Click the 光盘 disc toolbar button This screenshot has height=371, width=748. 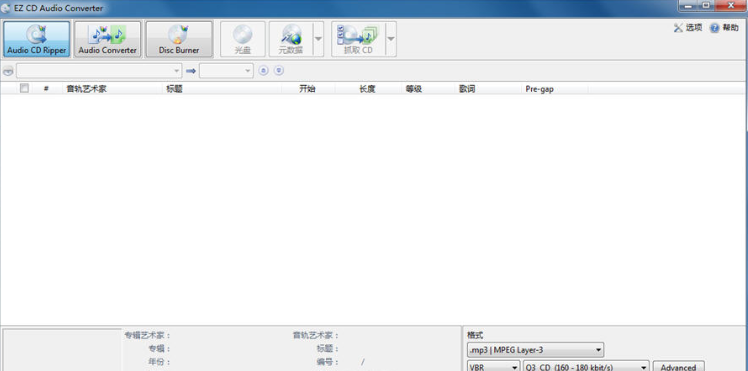click(242, 39)
